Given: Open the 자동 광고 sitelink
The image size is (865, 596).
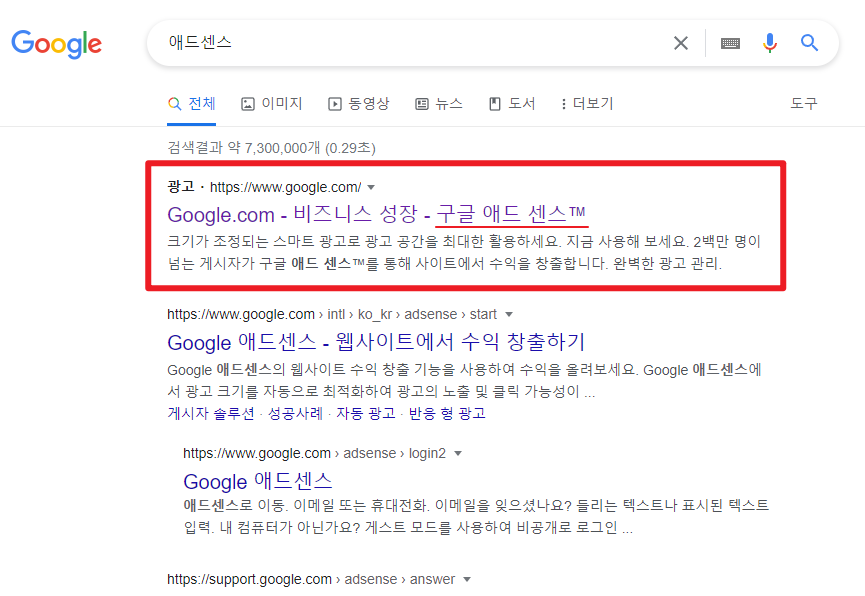Looking at the screenshot, I should (x=366, y=413).
